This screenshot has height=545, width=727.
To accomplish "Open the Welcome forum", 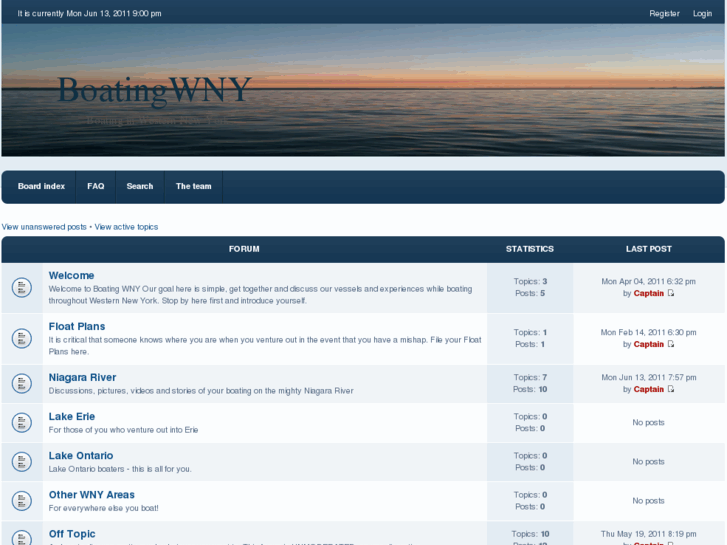I will 71,276.
